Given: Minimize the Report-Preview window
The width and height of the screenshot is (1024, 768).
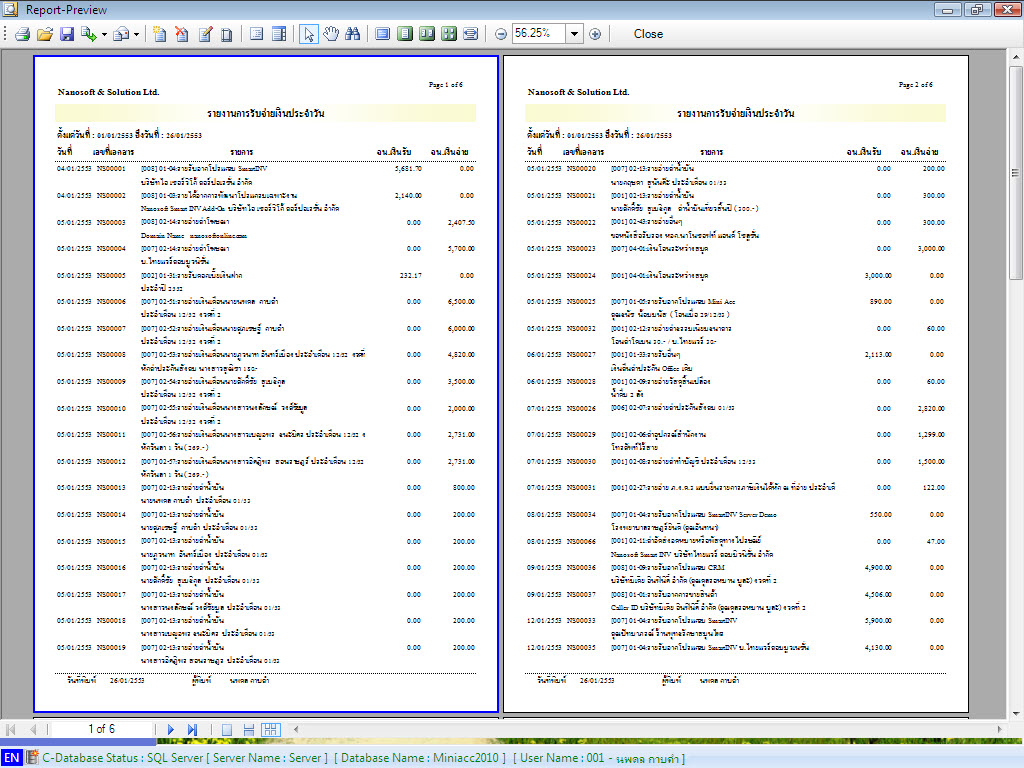Looking at the screenshot, I should 948,10.
